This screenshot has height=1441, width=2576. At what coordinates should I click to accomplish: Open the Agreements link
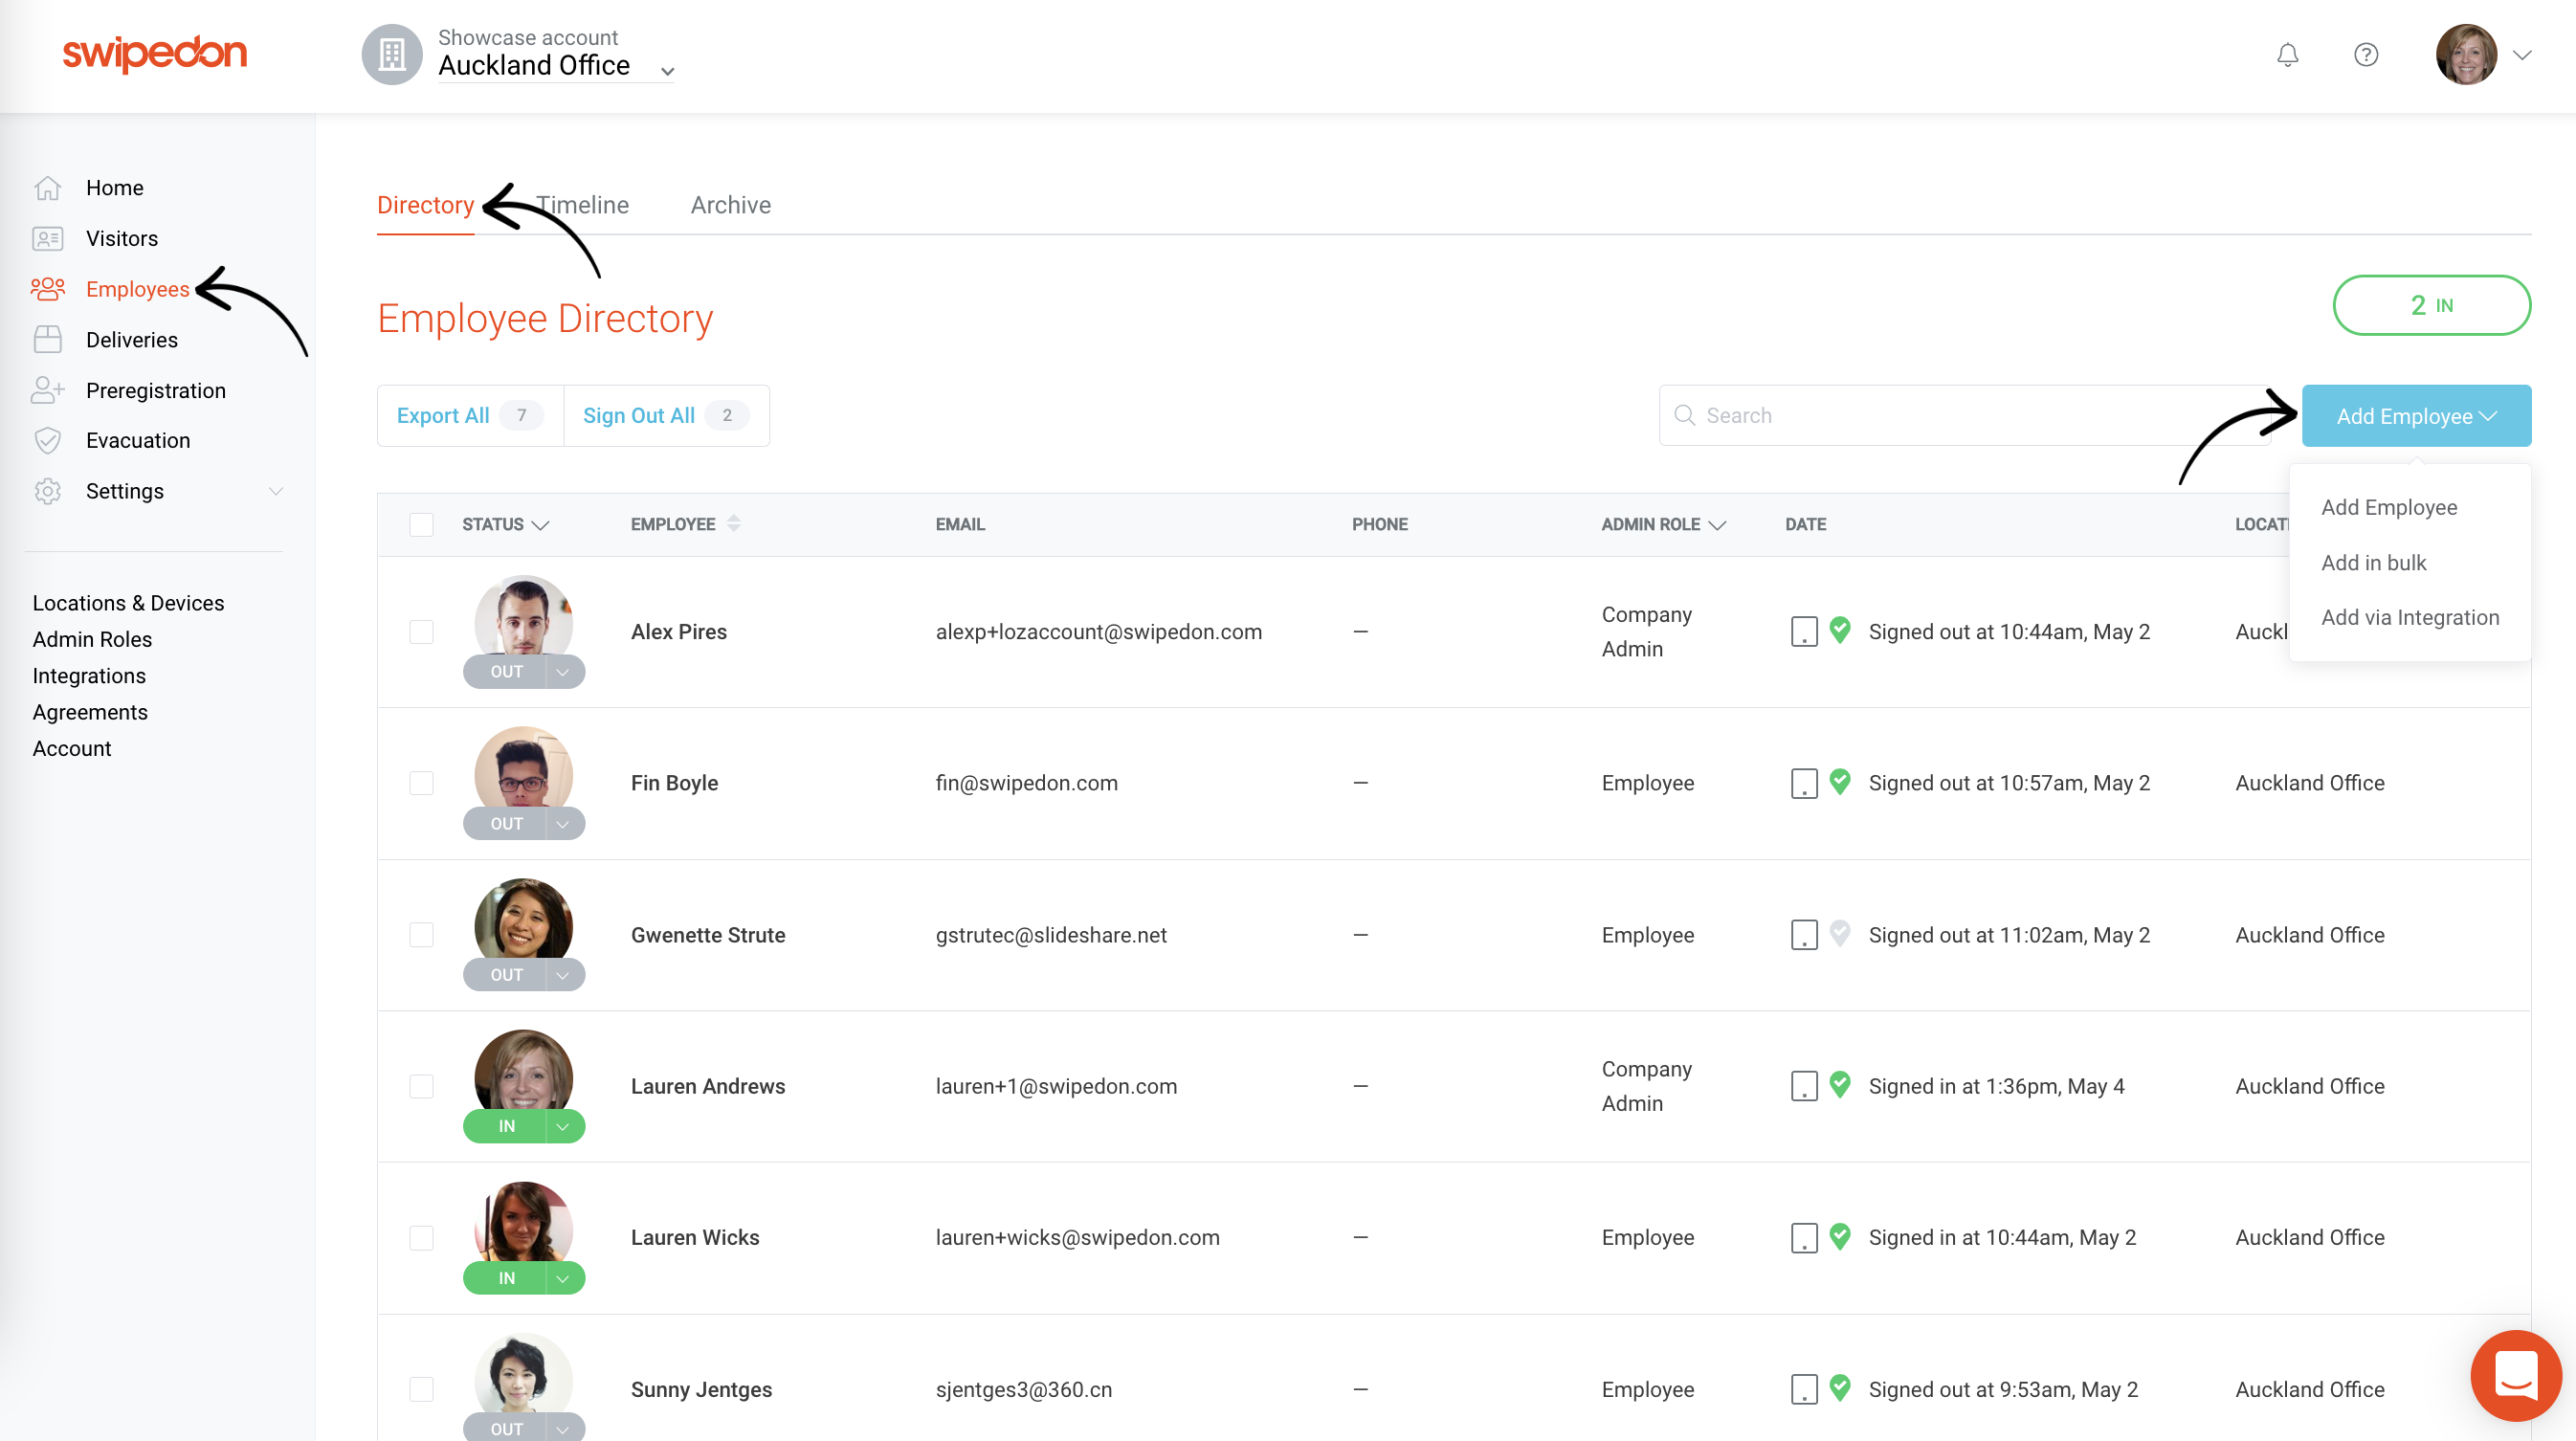pos(90,712)
